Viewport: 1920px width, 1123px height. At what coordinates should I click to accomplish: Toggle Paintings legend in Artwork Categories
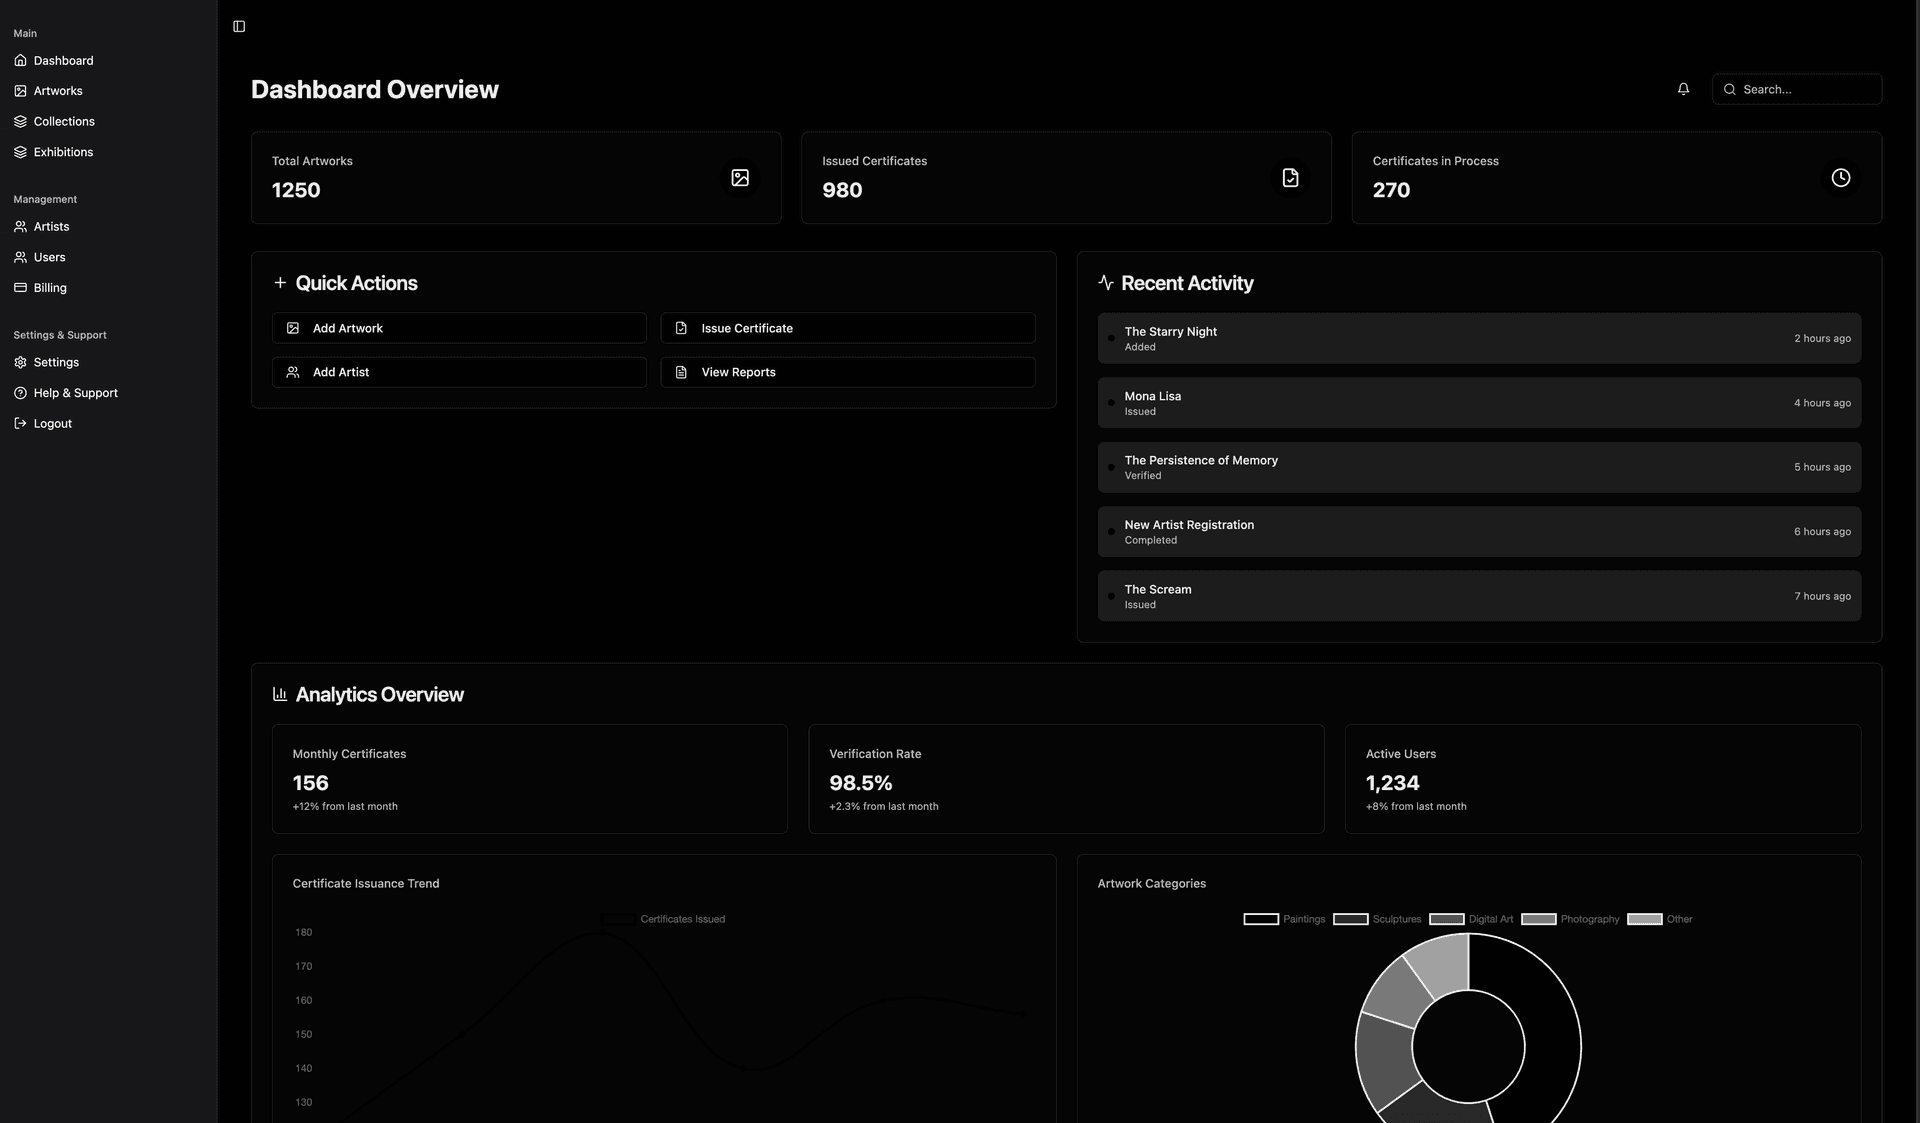1261,919
